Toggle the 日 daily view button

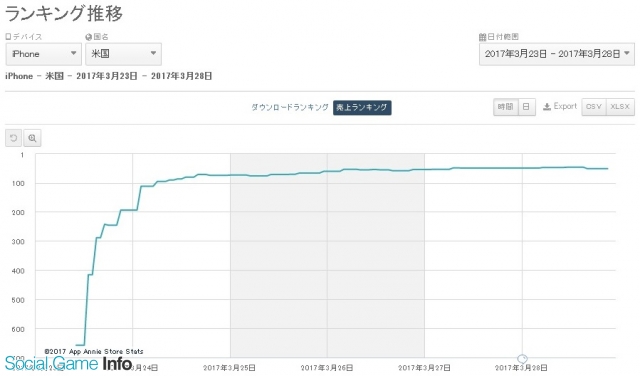click(527, 107)
